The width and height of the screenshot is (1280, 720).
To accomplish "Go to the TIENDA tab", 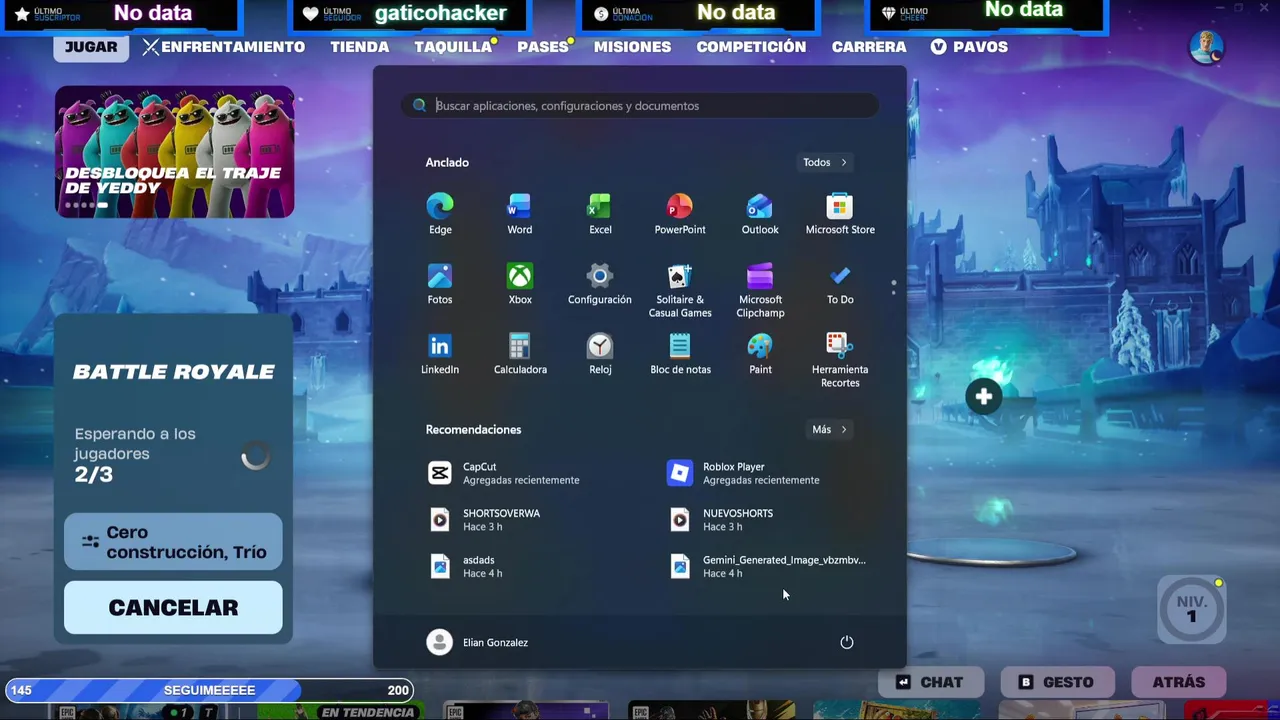I will (x=360, y=47).
